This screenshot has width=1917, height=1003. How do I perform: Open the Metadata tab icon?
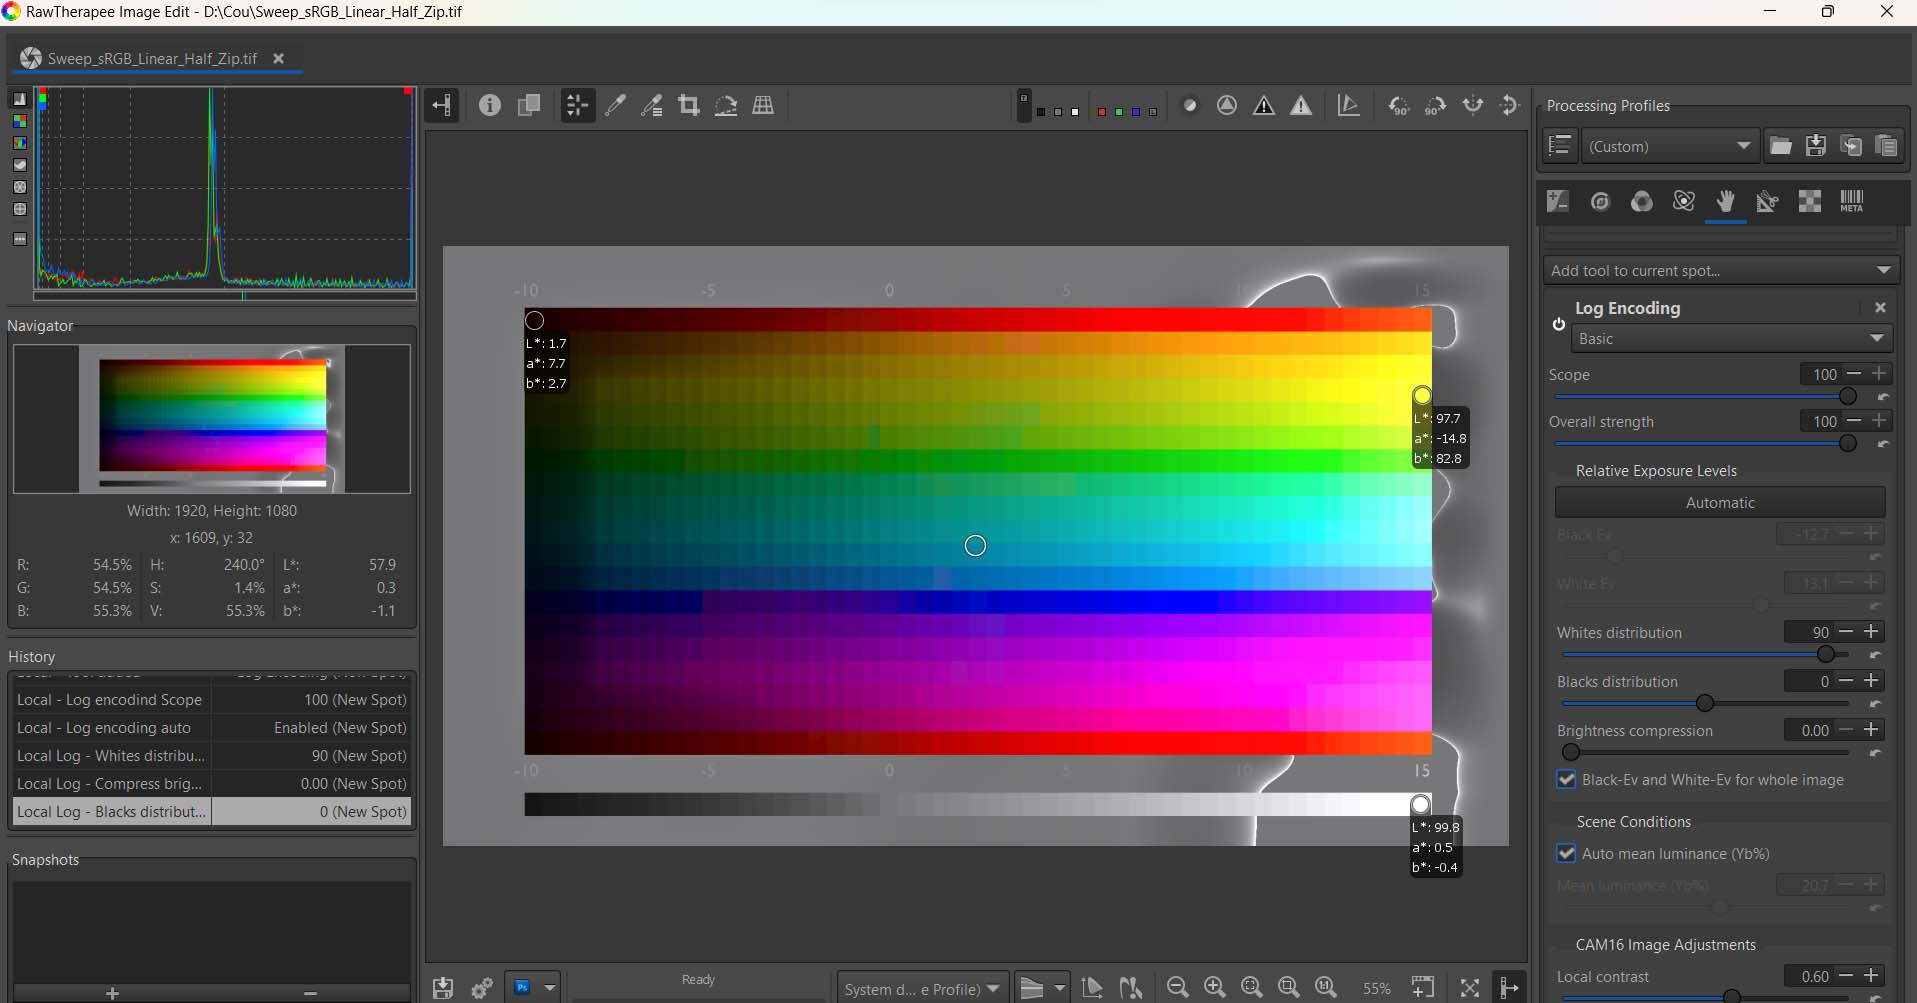click(x=1851, y=202)
